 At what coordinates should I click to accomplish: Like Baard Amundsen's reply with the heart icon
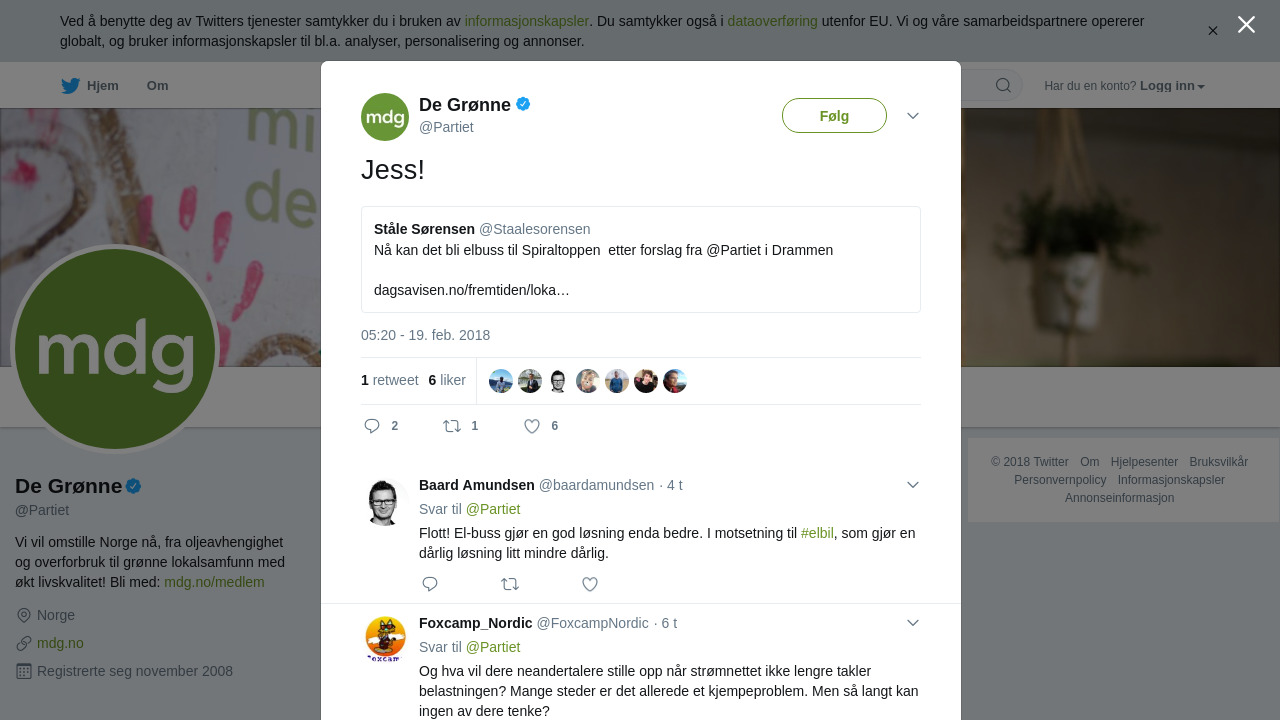[x=590, y=584]
